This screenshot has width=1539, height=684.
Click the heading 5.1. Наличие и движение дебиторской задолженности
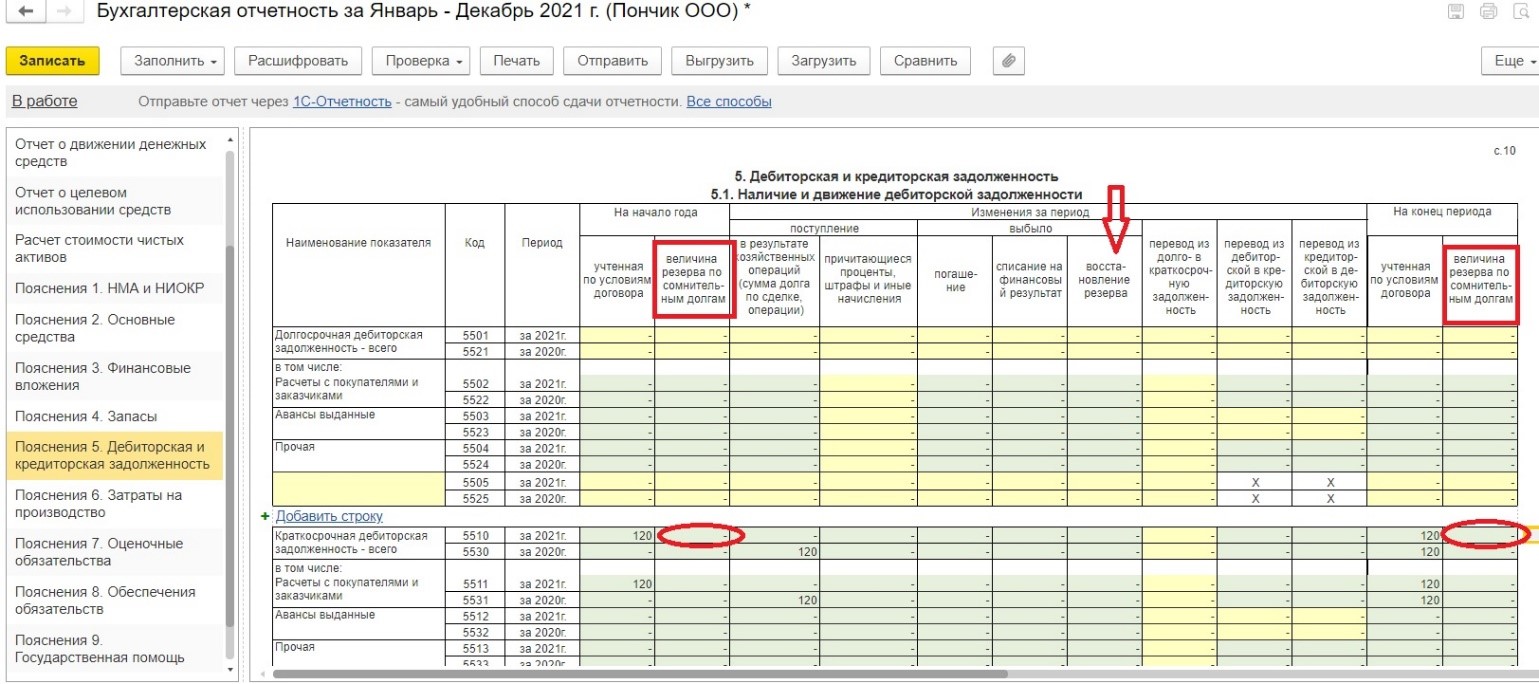(x=896, y=193)
